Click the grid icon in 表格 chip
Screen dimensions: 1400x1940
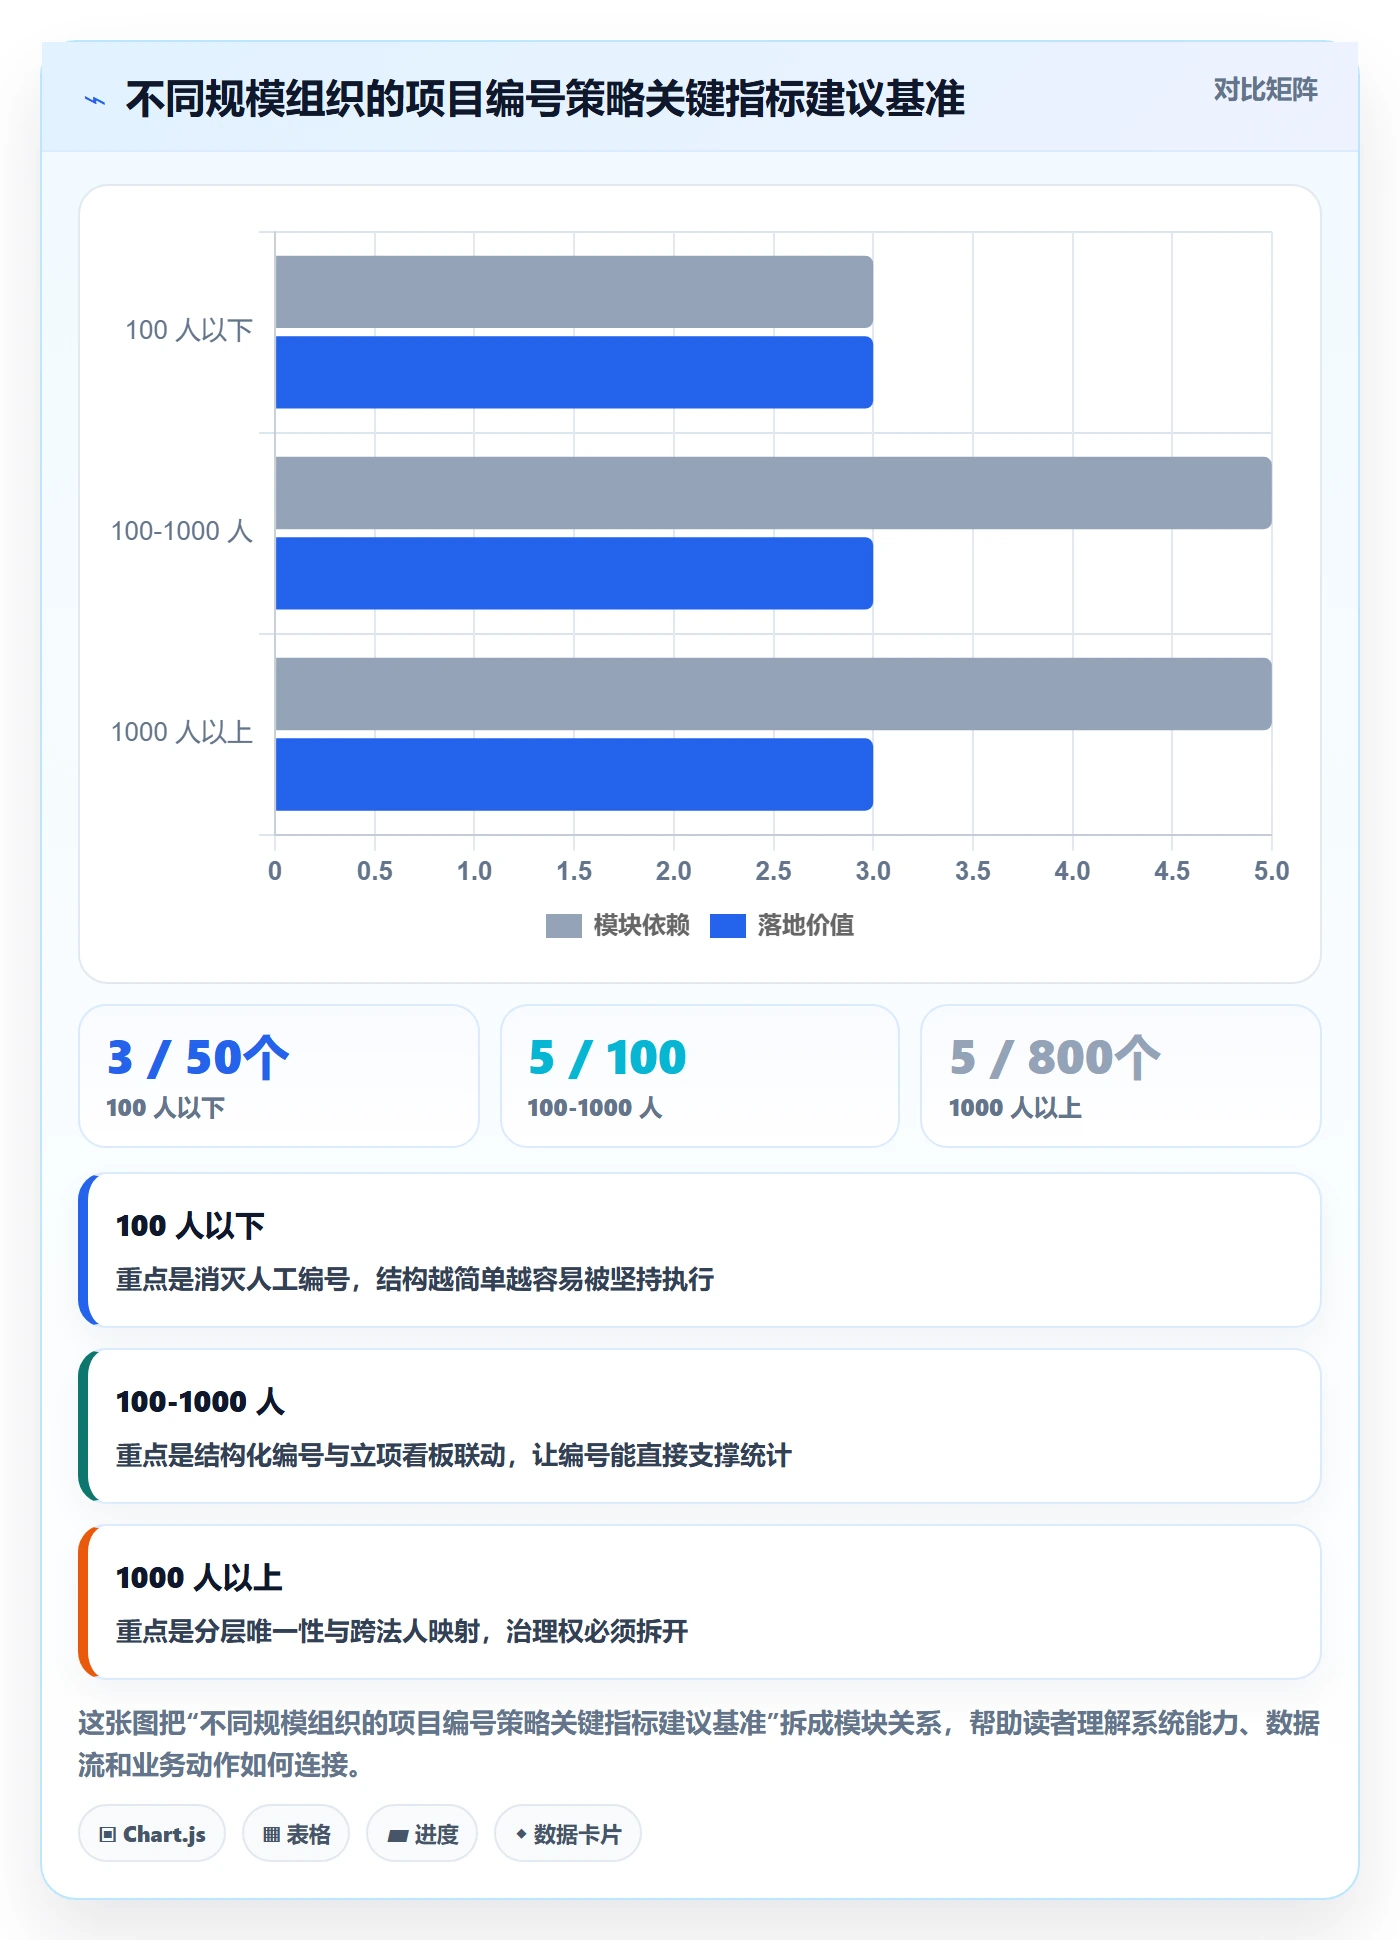point(271,1834)
